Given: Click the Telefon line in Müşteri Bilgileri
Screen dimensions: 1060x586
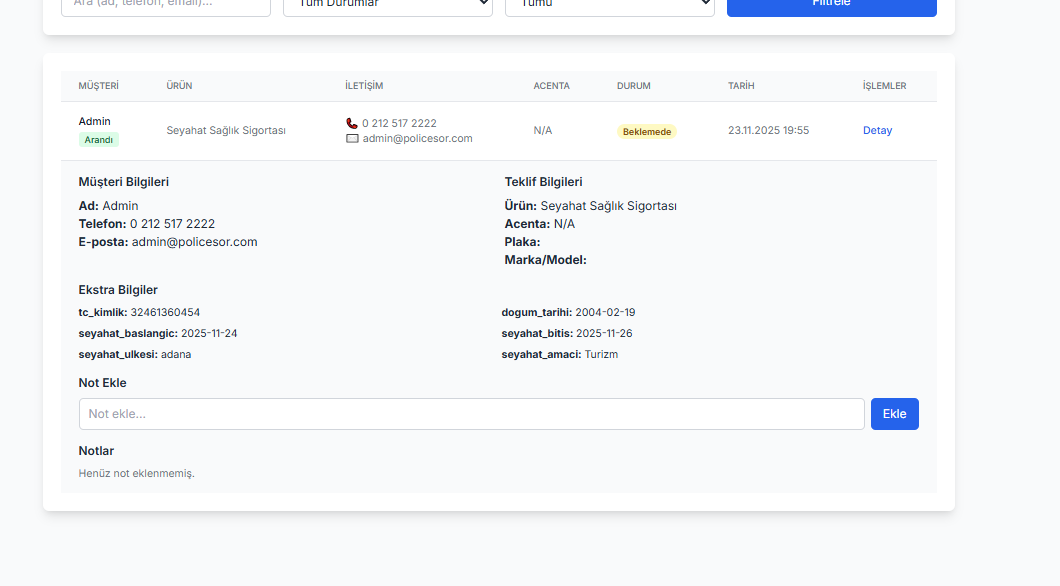Looking at the screenshot, I should click(147, 224).
